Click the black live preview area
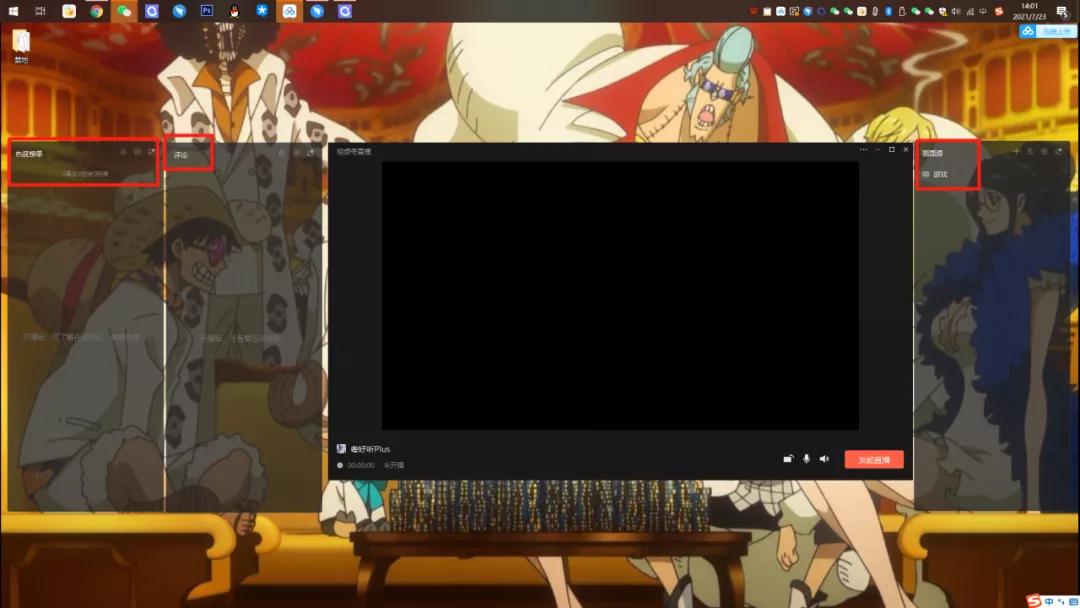 pyautogui.click(x=620, y=295)
